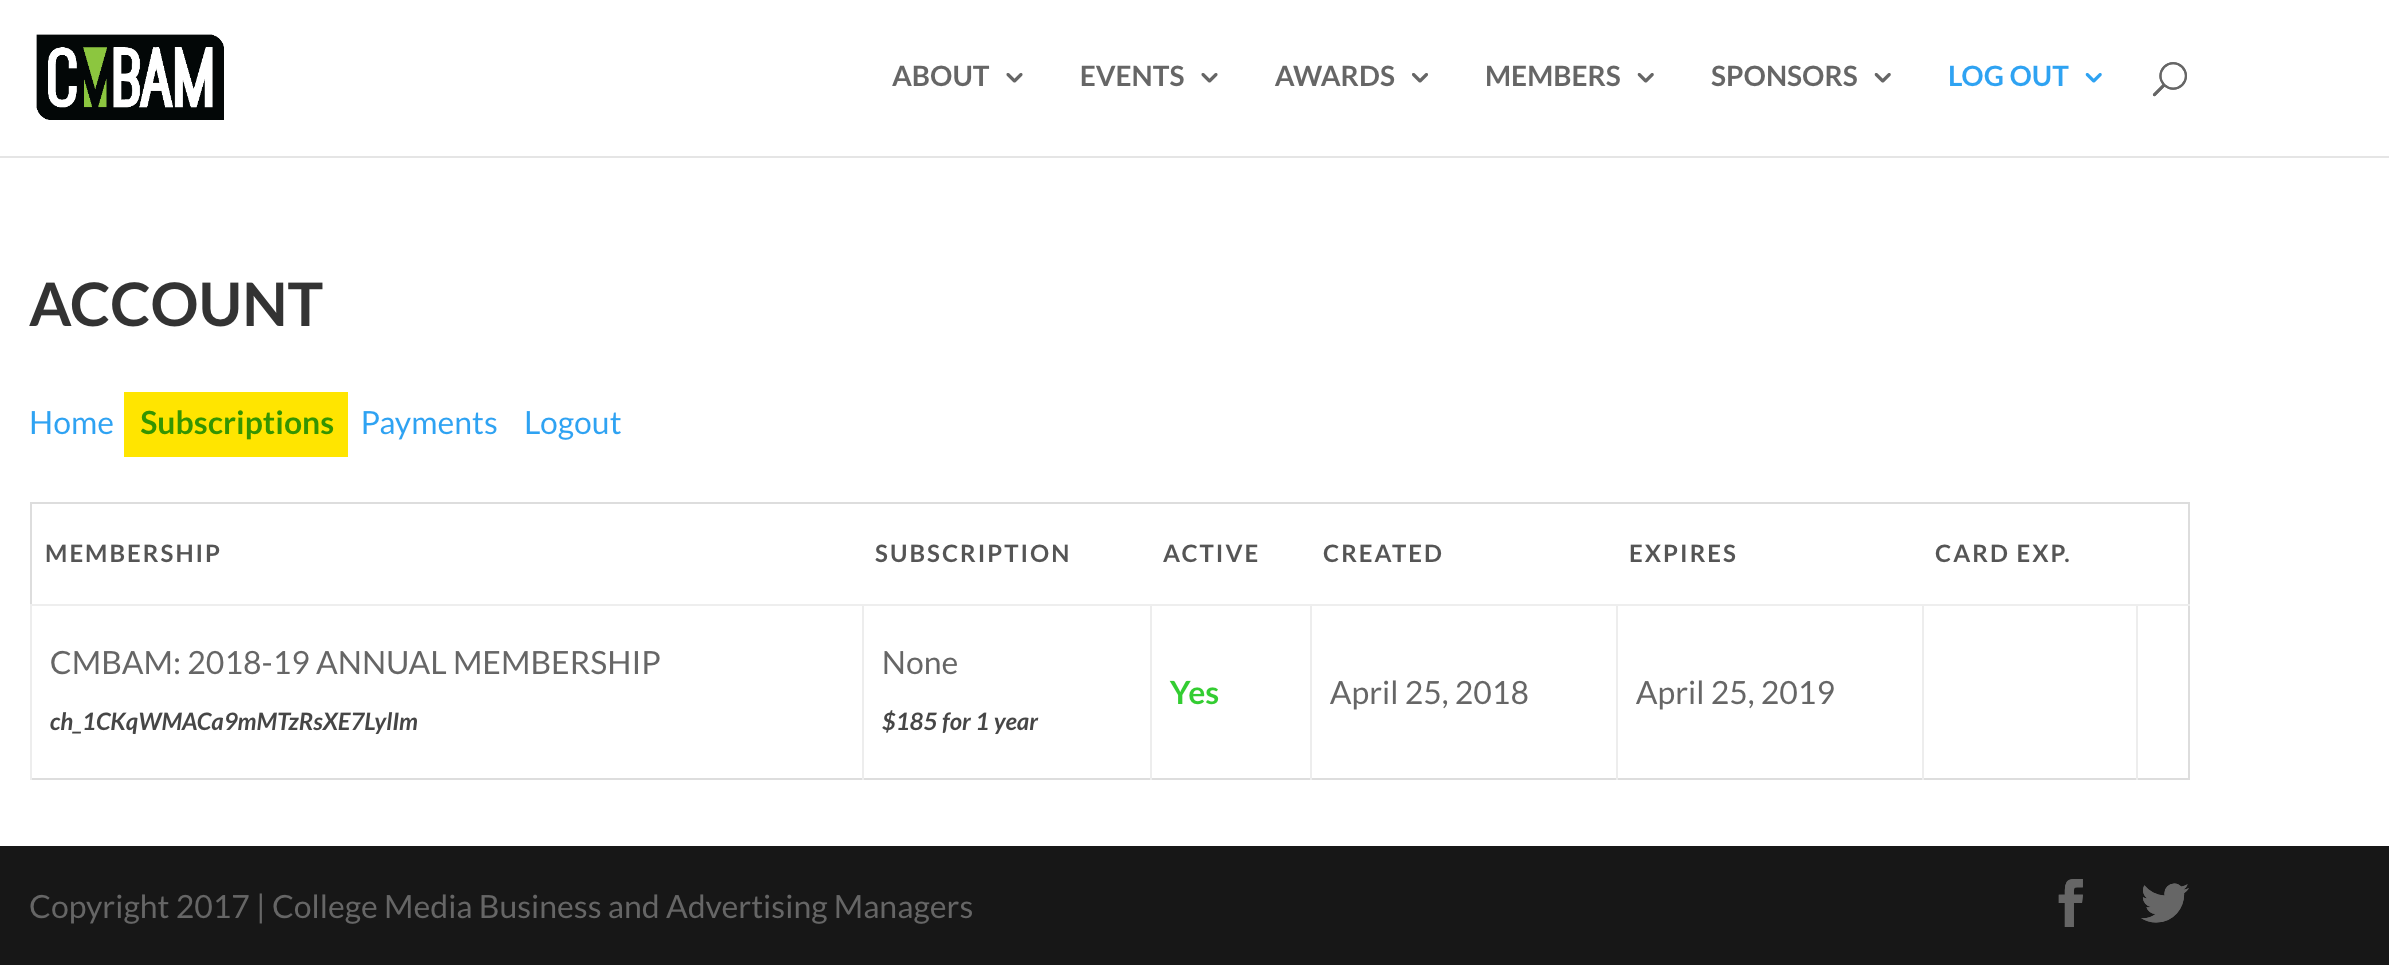
Task: Click the ACTIVE column header
Action: [x=1211, y=554]
